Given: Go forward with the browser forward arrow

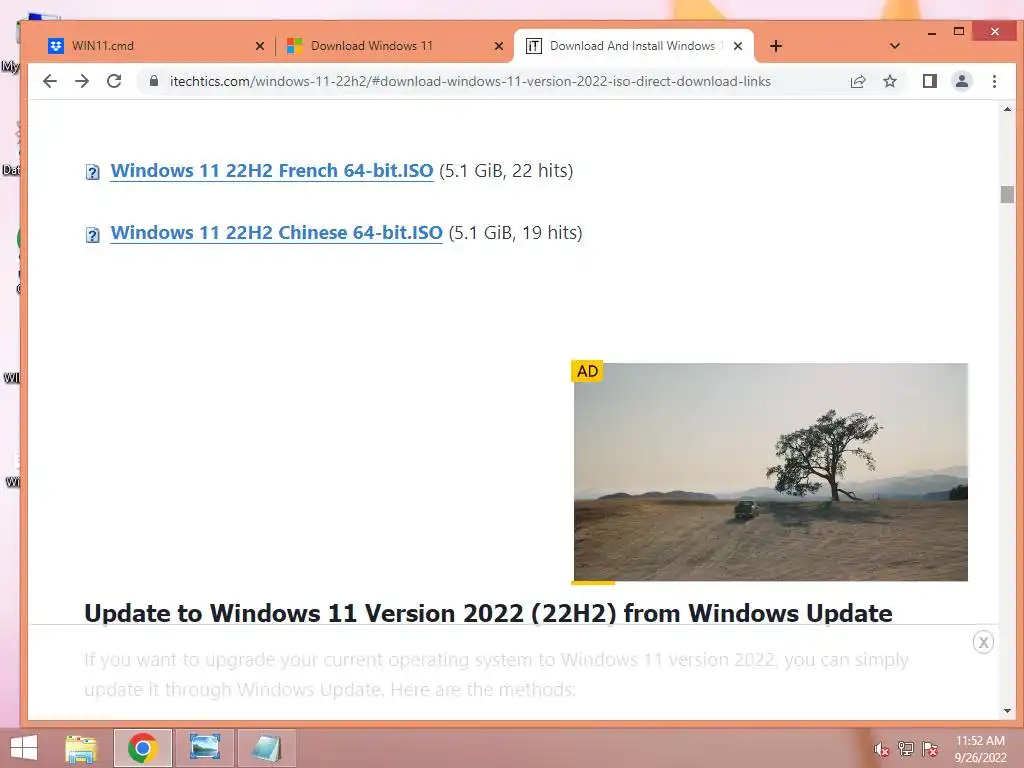Looking at the screenshot, I should coord(82,81).
